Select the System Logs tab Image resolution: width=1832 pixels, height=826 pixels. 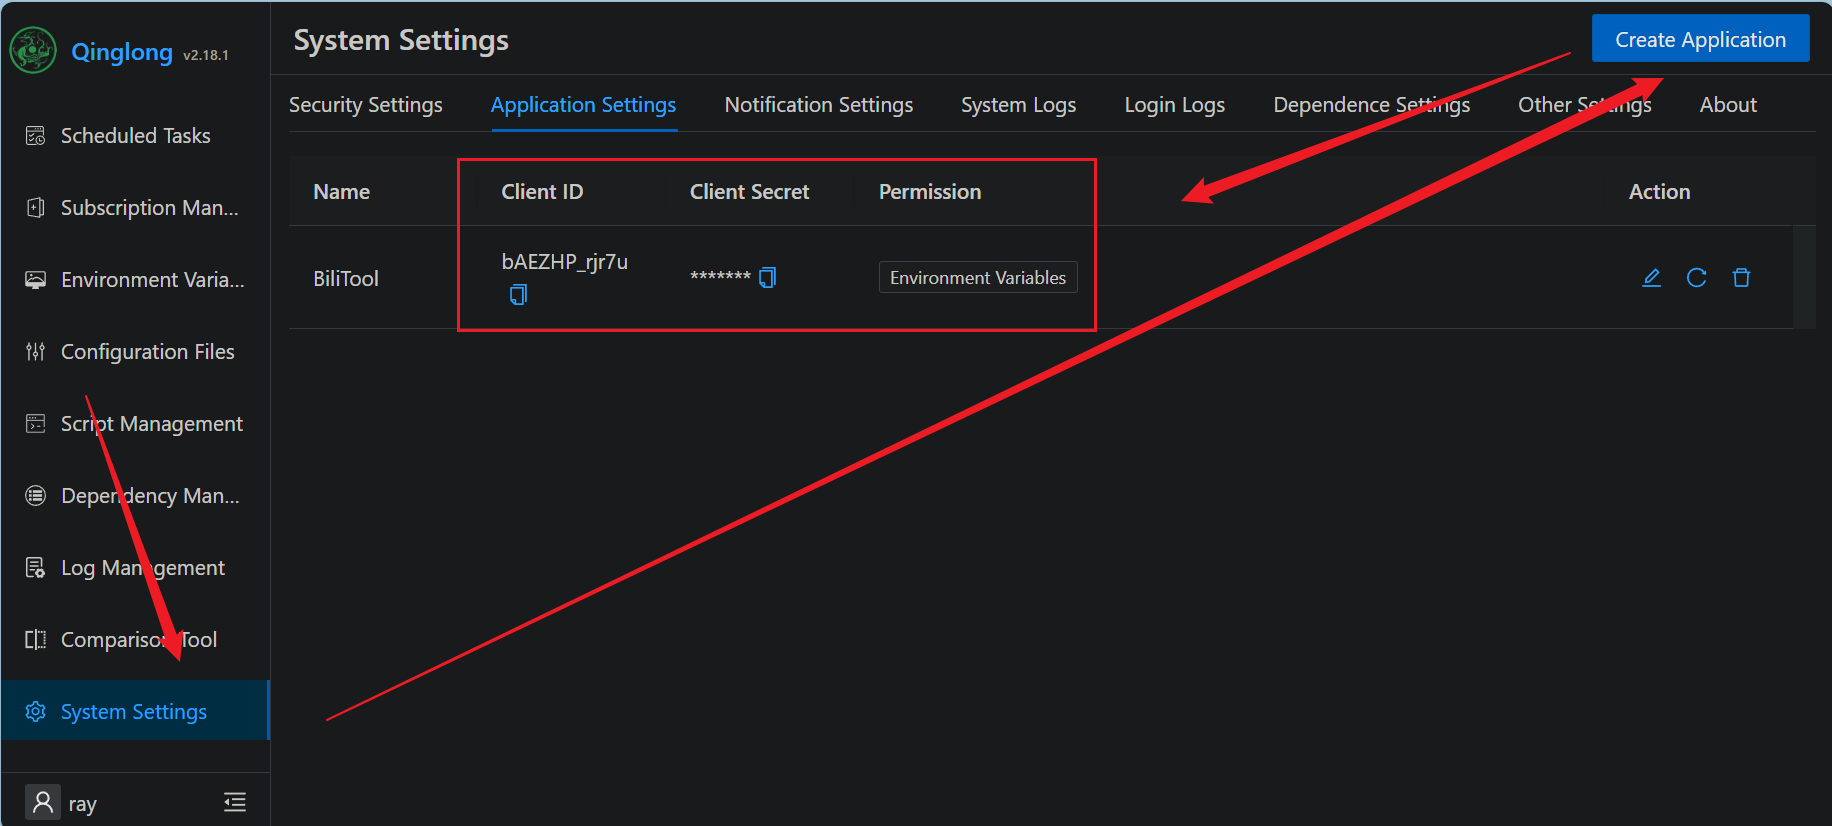click(x=1018, y=105)
